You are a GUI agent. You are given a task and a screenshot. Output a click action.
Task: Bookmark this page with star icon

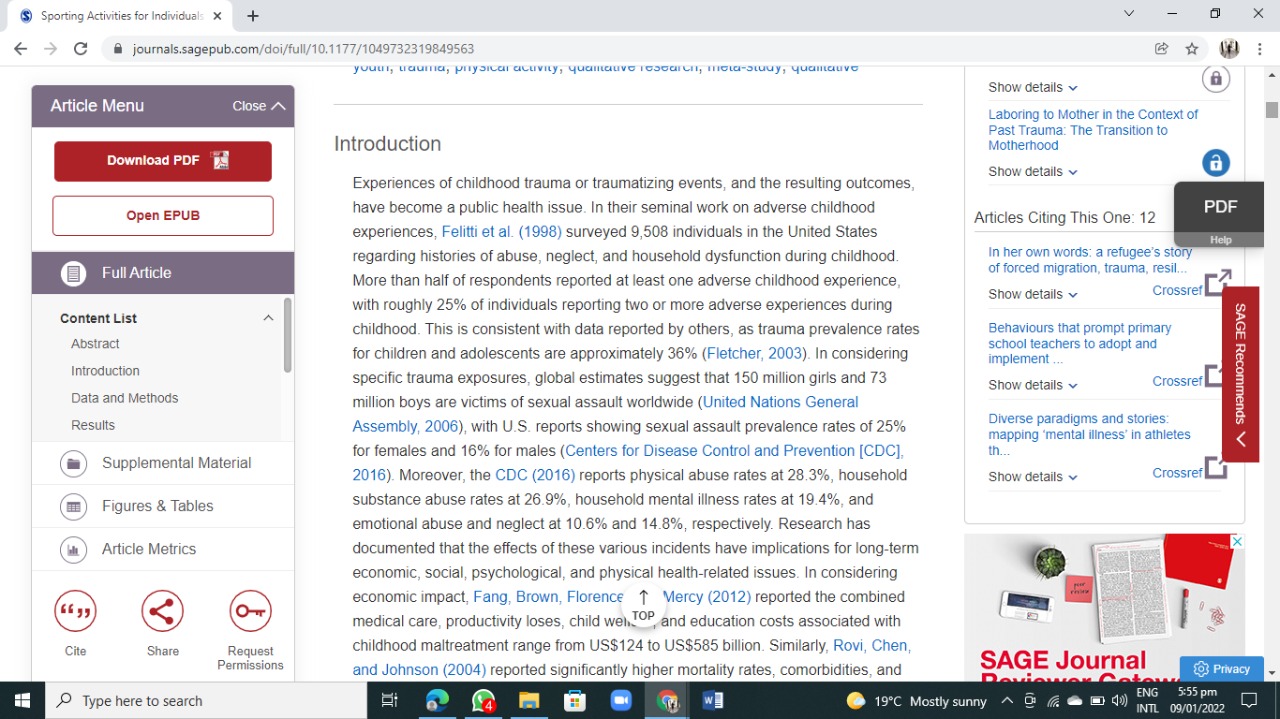pos(1191,48)
